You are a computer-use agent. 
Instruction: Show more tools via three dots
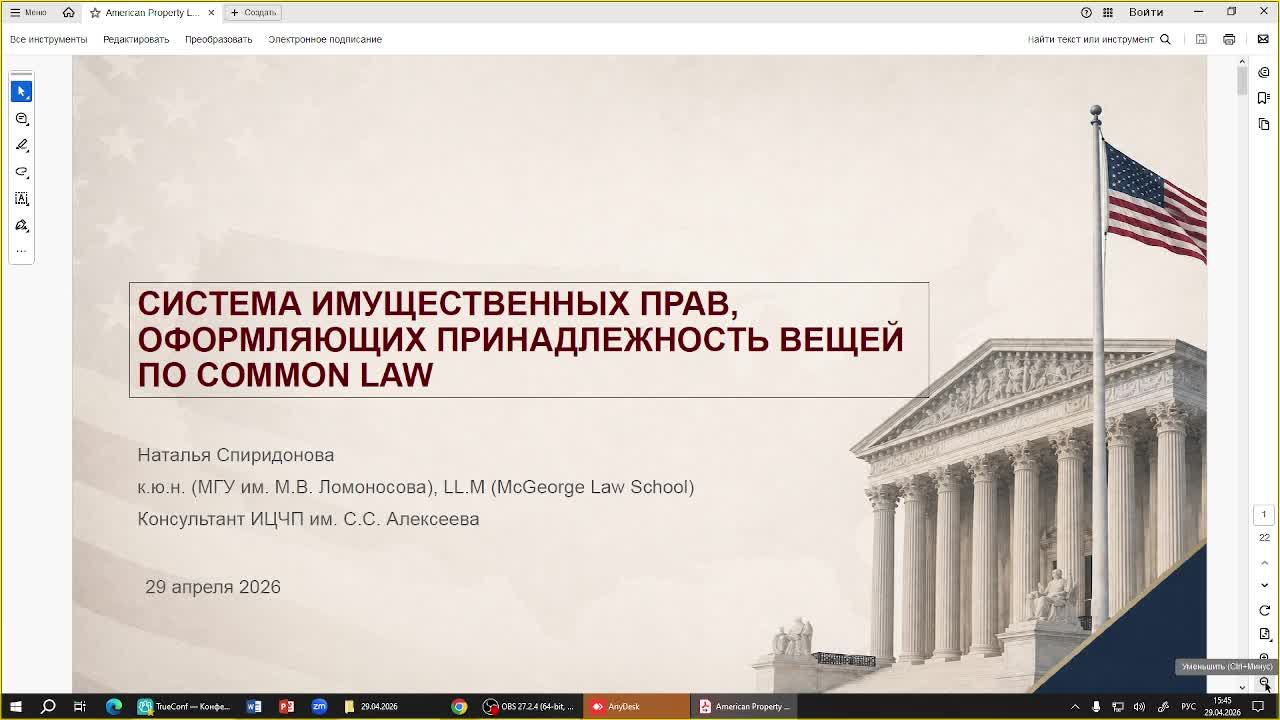(21, 251)
